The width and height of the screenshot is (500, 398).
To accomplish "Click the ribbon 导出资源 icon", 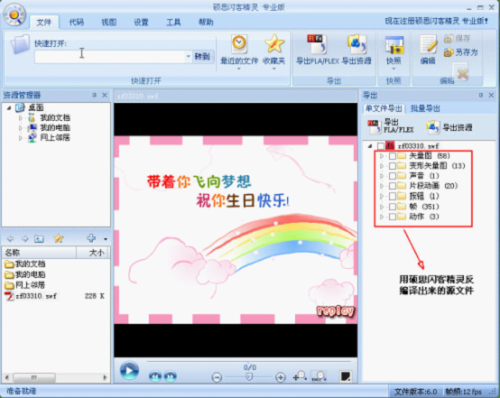I will click(356, 44).
